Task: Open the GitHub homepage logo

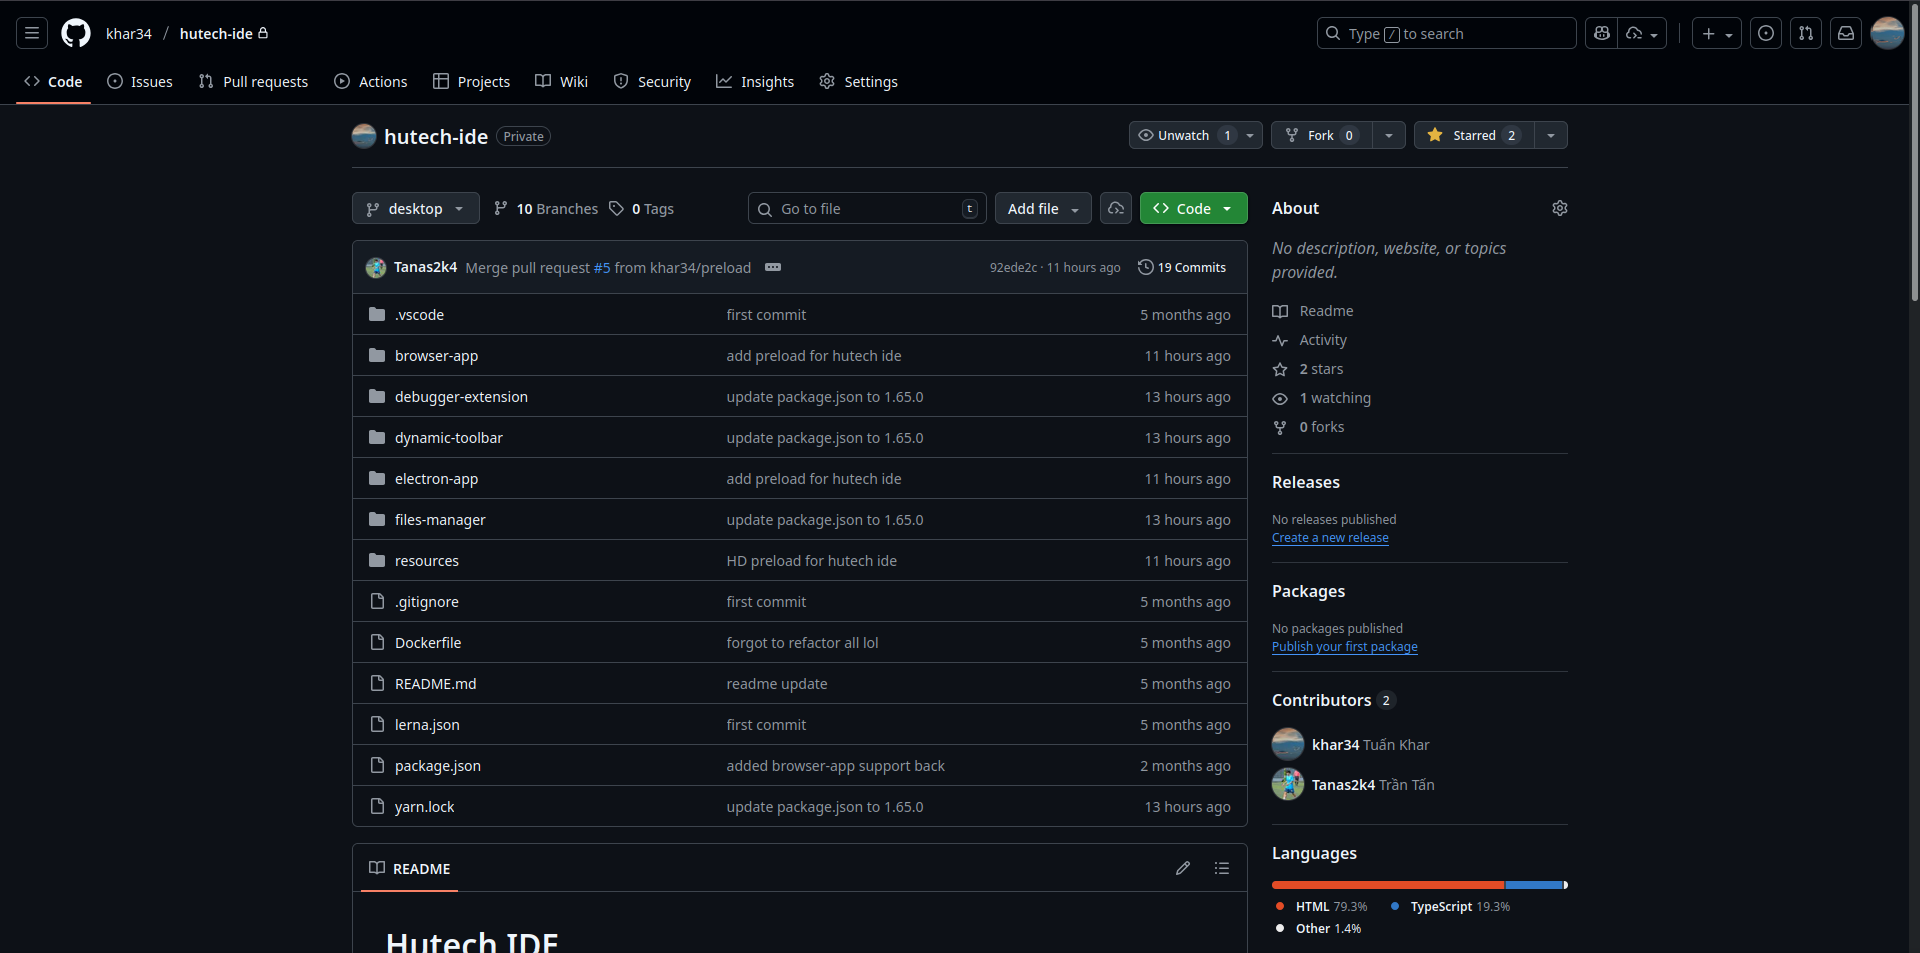Action: coord(76,33)
